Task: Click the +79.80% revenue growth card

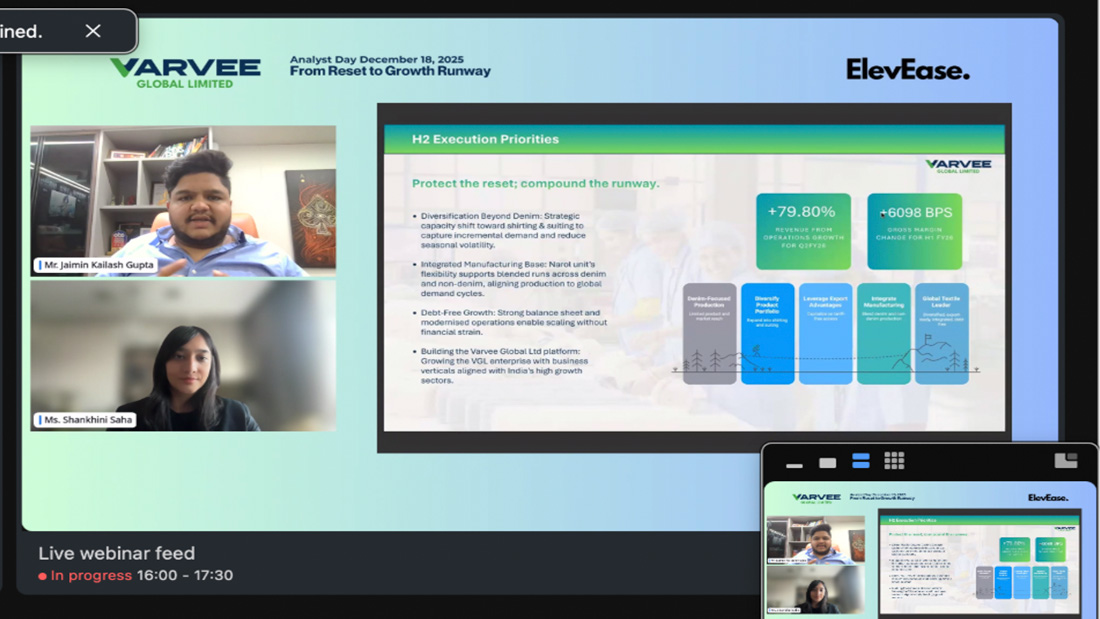Action: point(803,231)
